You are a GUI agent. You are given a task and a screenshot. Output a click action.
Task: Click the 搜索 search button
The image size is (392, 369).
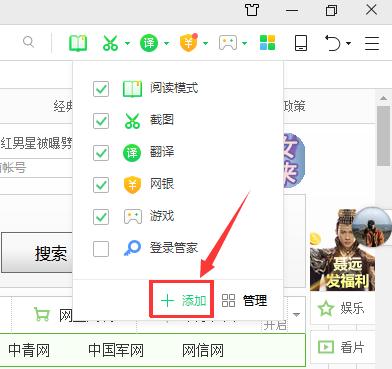tap(37, 253)
